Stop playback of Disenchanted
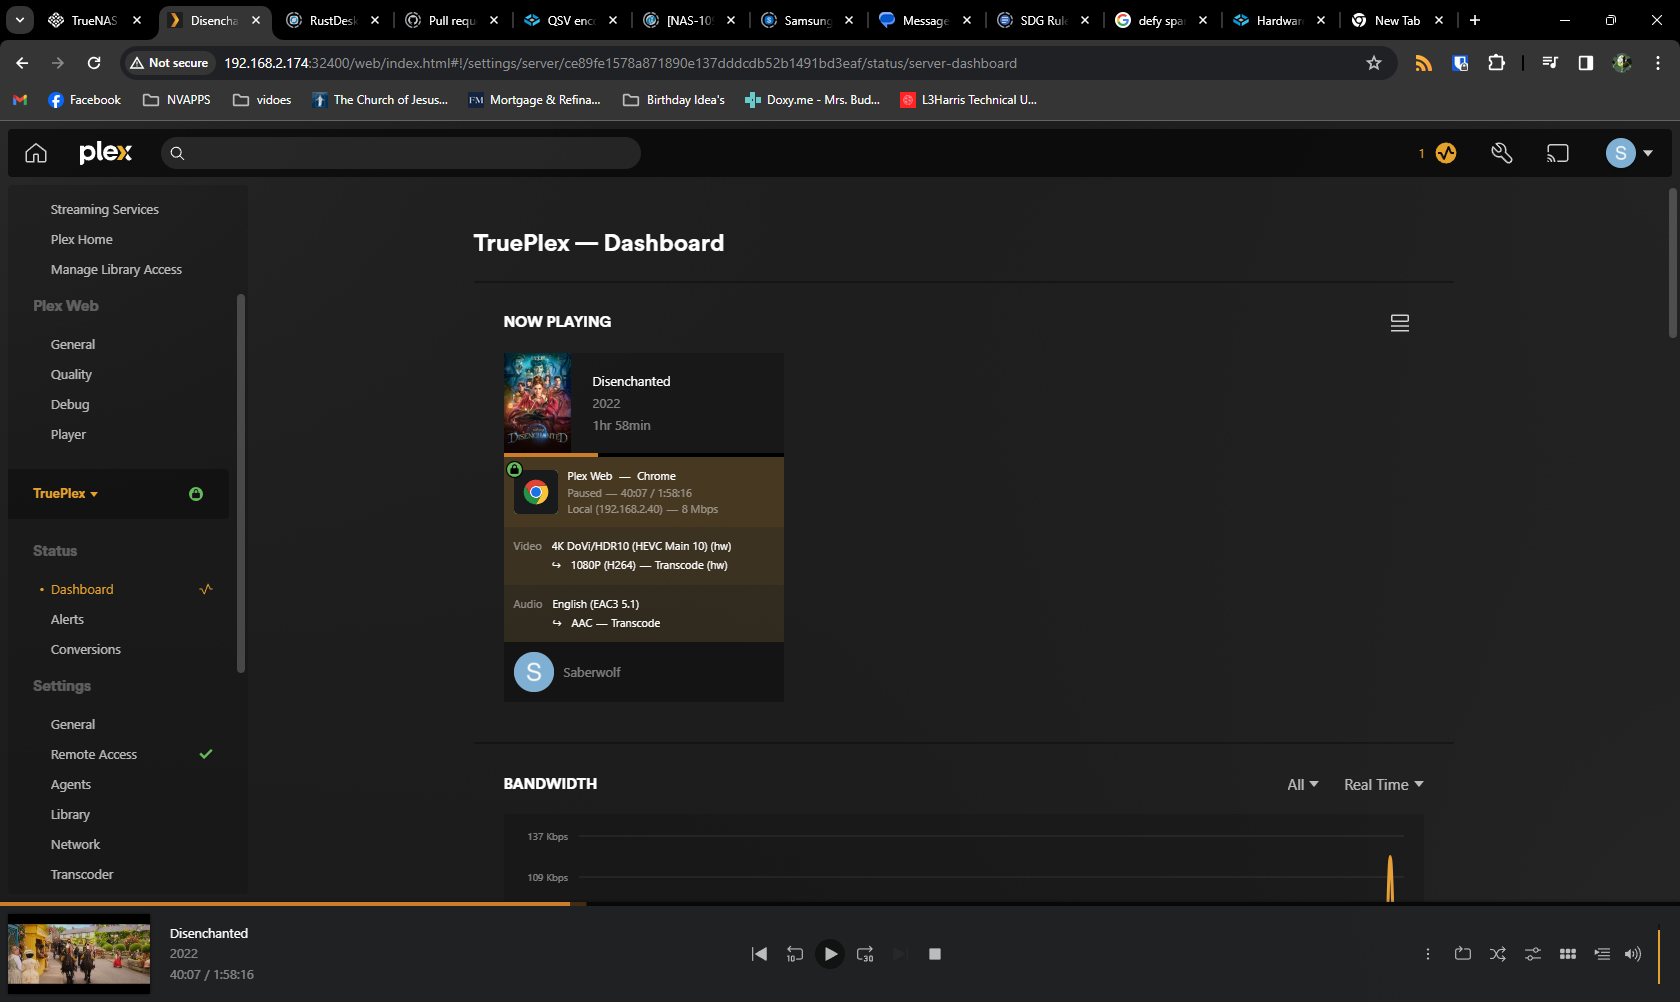The height and width of the screenshot is (1002, 1680). [x=935, y=954]
